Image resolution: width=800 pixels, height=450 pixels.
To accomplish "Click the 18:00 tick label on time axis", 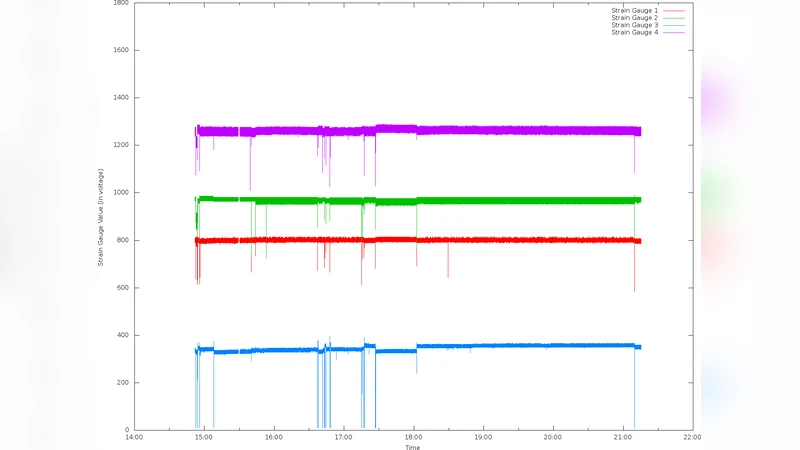I will 413,437.
